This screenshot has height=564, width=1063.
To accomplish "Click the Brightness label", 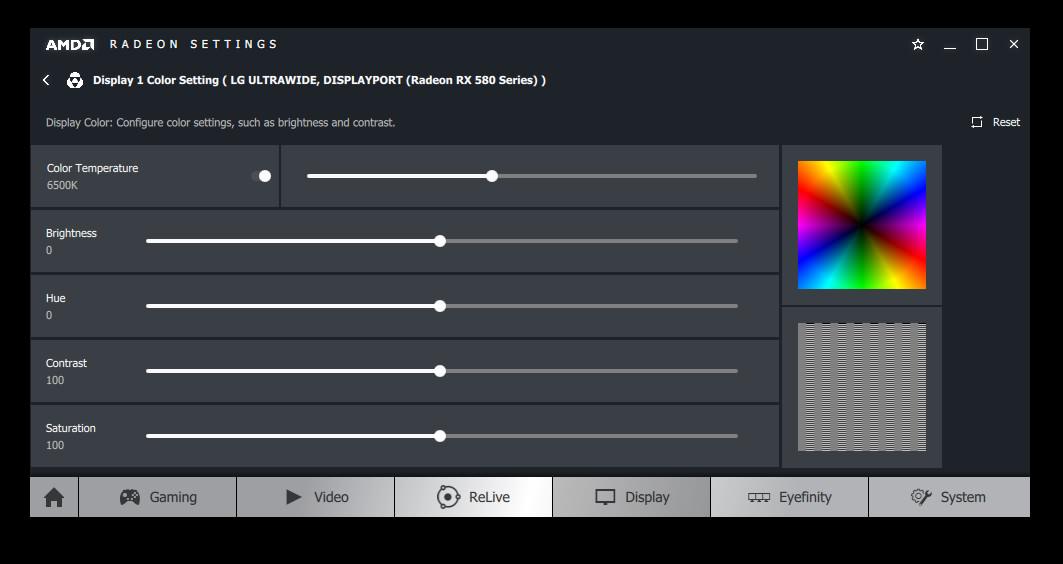I will (71, 233).
